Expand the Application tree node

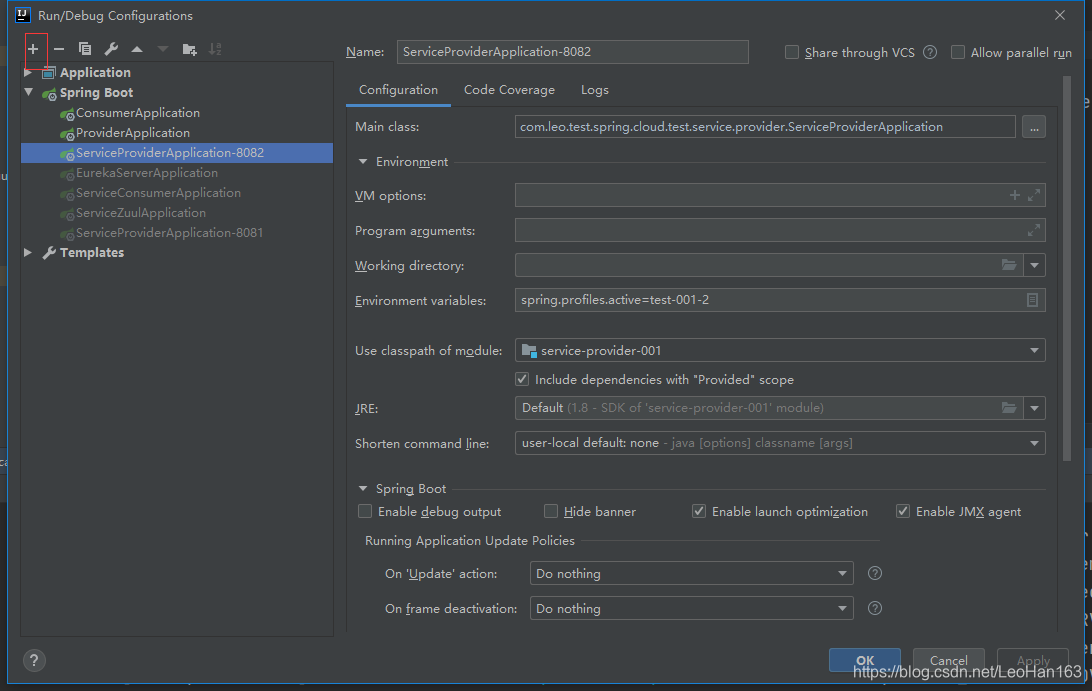coord(28,72)
